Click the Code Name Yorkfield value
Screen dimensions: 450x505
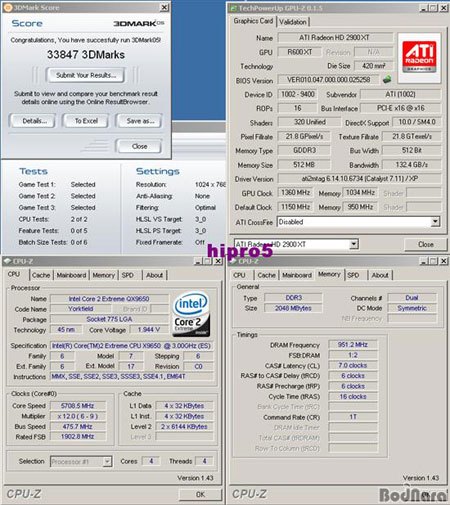pos(81,309)
